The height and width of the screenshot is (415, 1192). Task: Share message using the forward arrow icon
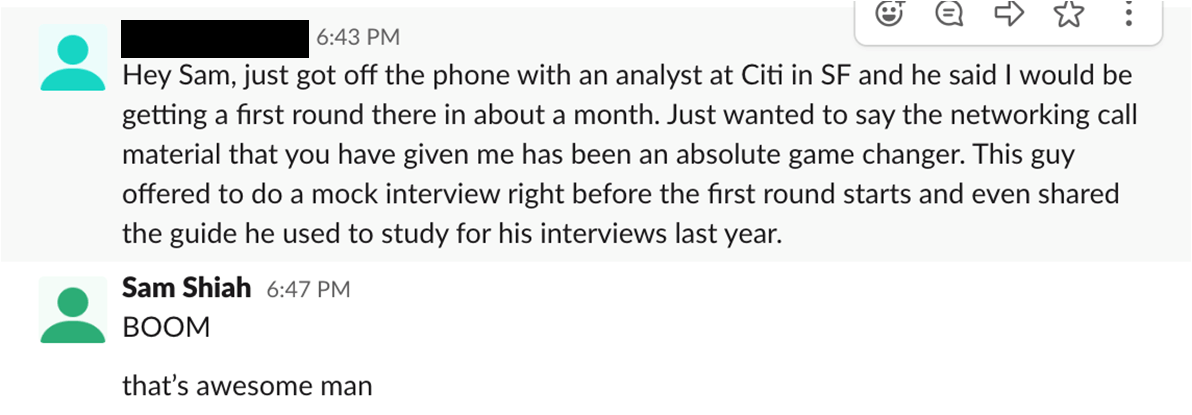tap(1009, 14)
